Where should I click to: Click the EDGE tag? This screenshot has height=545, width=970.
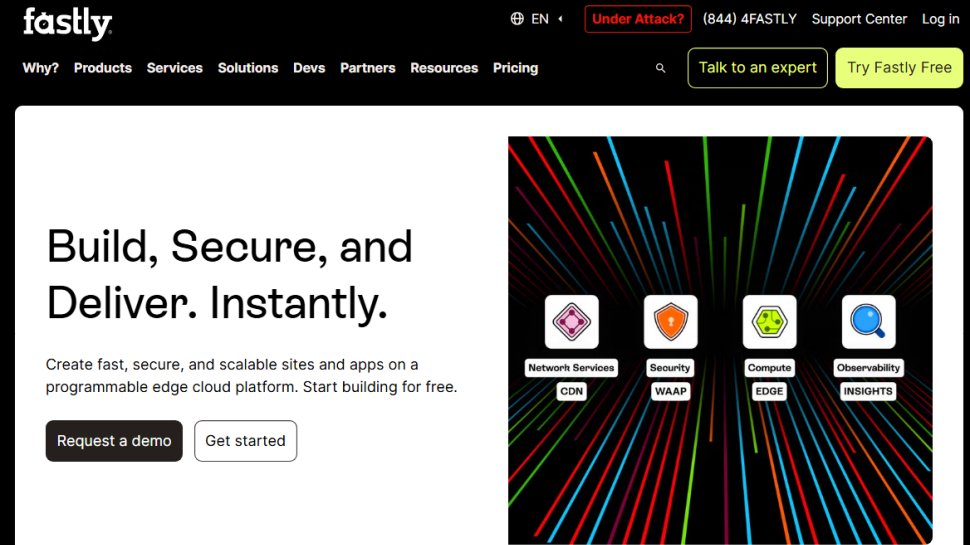(770, 391)
